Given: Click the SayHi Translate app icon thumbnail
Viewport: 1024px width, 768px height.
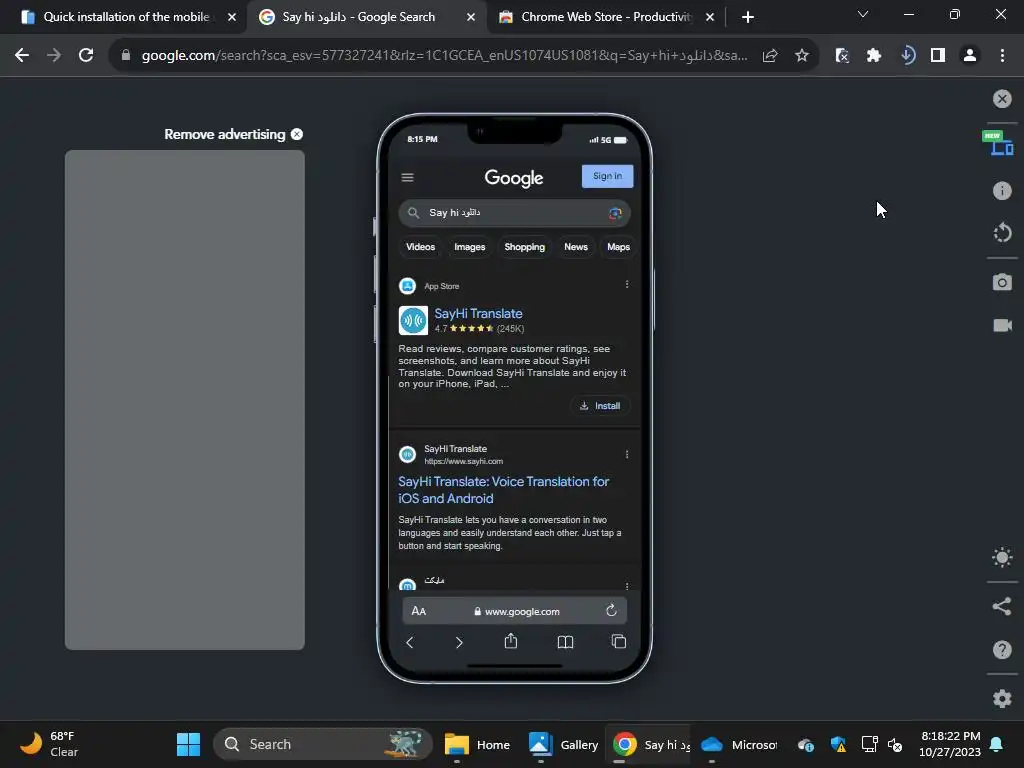Looking at the screenshot, I should pyautogui.click(x=413, y=320).
